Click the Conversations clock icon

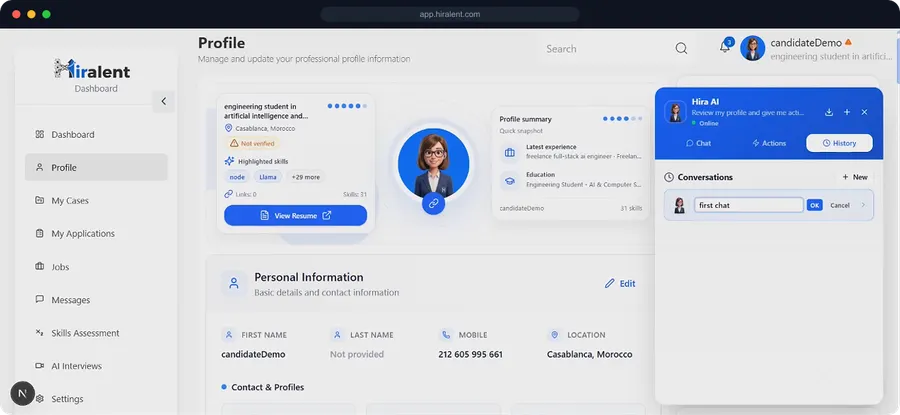pyautogui.click(x=669, y=177)
